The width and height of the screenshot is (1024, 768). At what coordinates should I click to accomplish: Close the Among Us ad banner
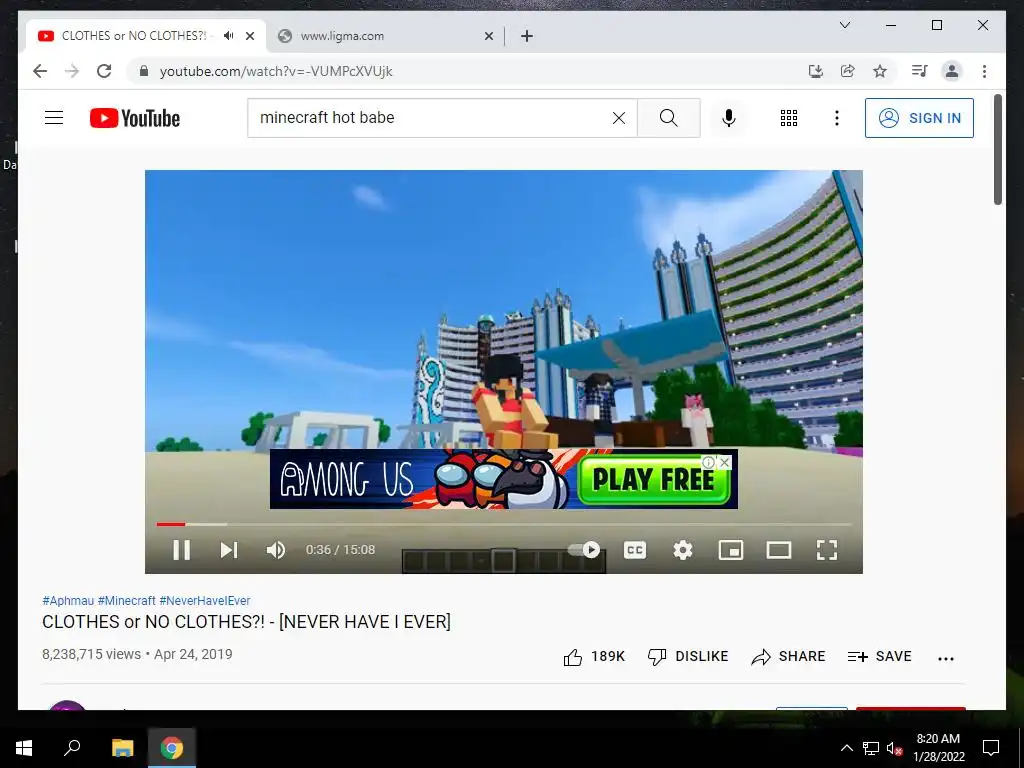click(x=724, y=462)
